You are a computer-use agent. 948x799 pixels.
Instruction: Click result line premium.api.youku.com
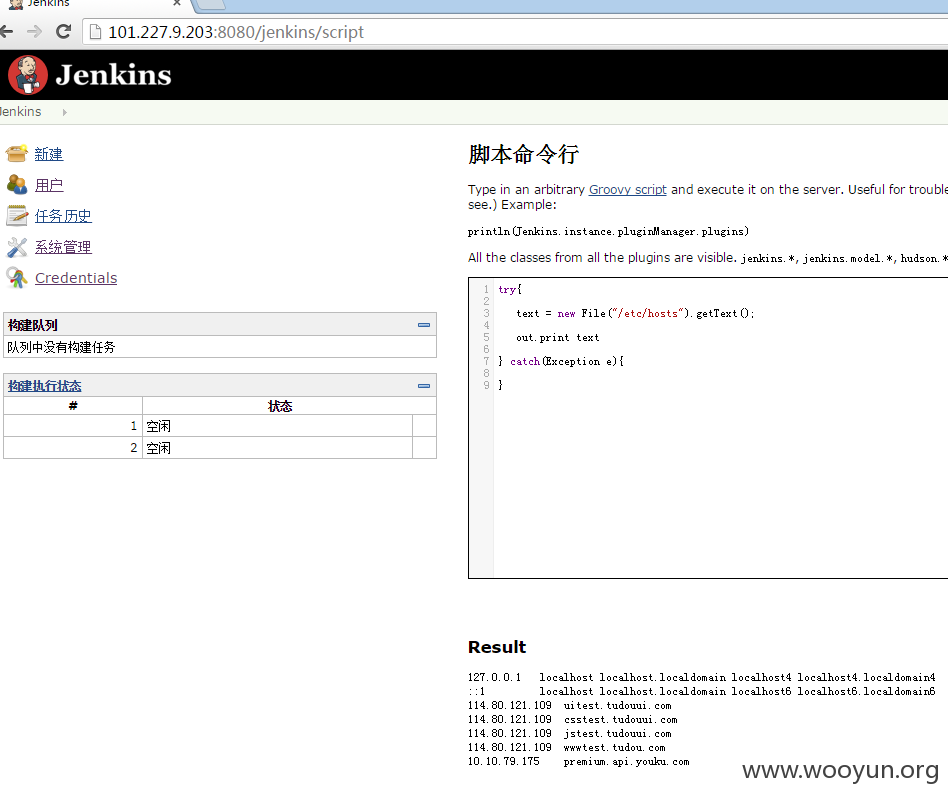[x=579, y=762]
